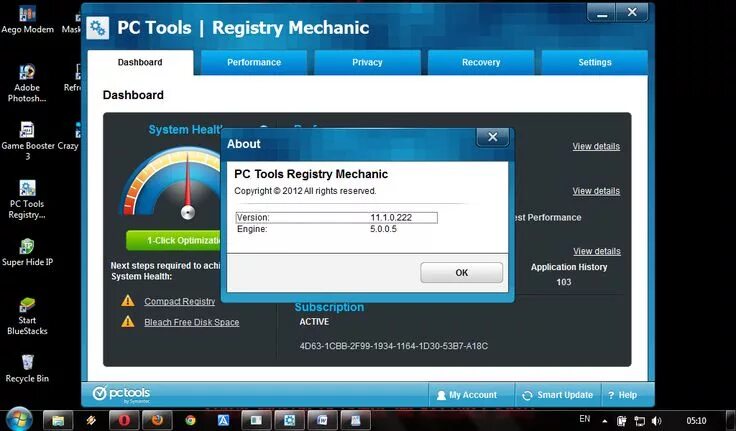Click the Subscription heading
This screenshot has height=431, width=736.
[329, 307]
